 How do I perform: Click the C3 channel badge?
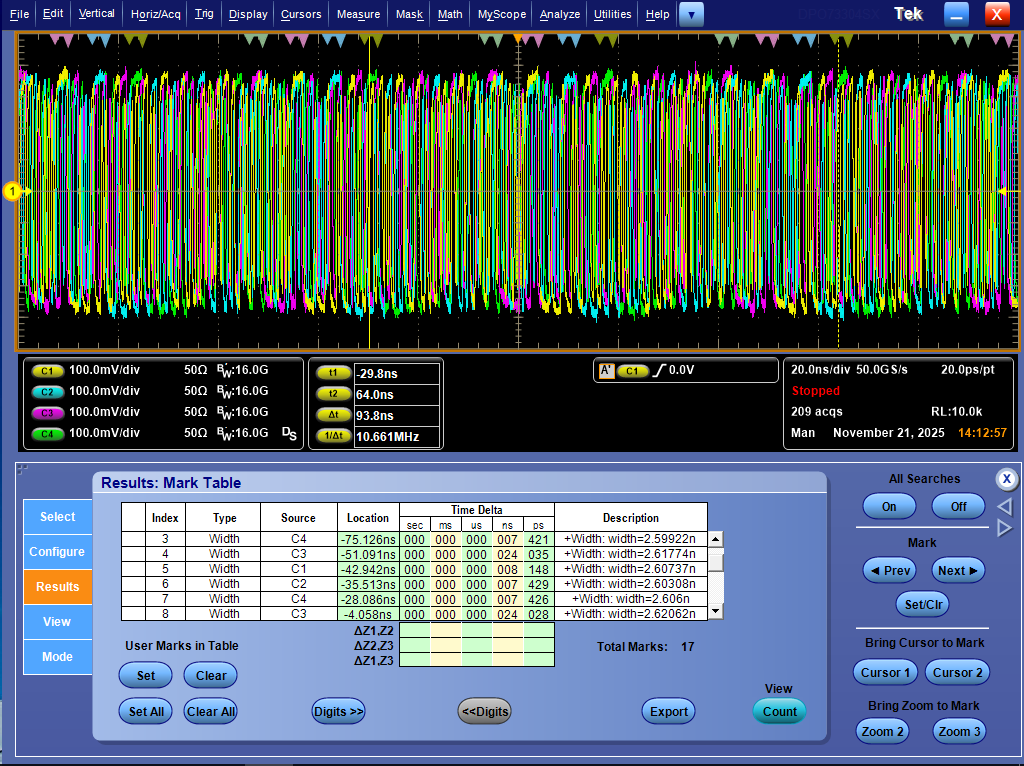(x=47, y=414)
